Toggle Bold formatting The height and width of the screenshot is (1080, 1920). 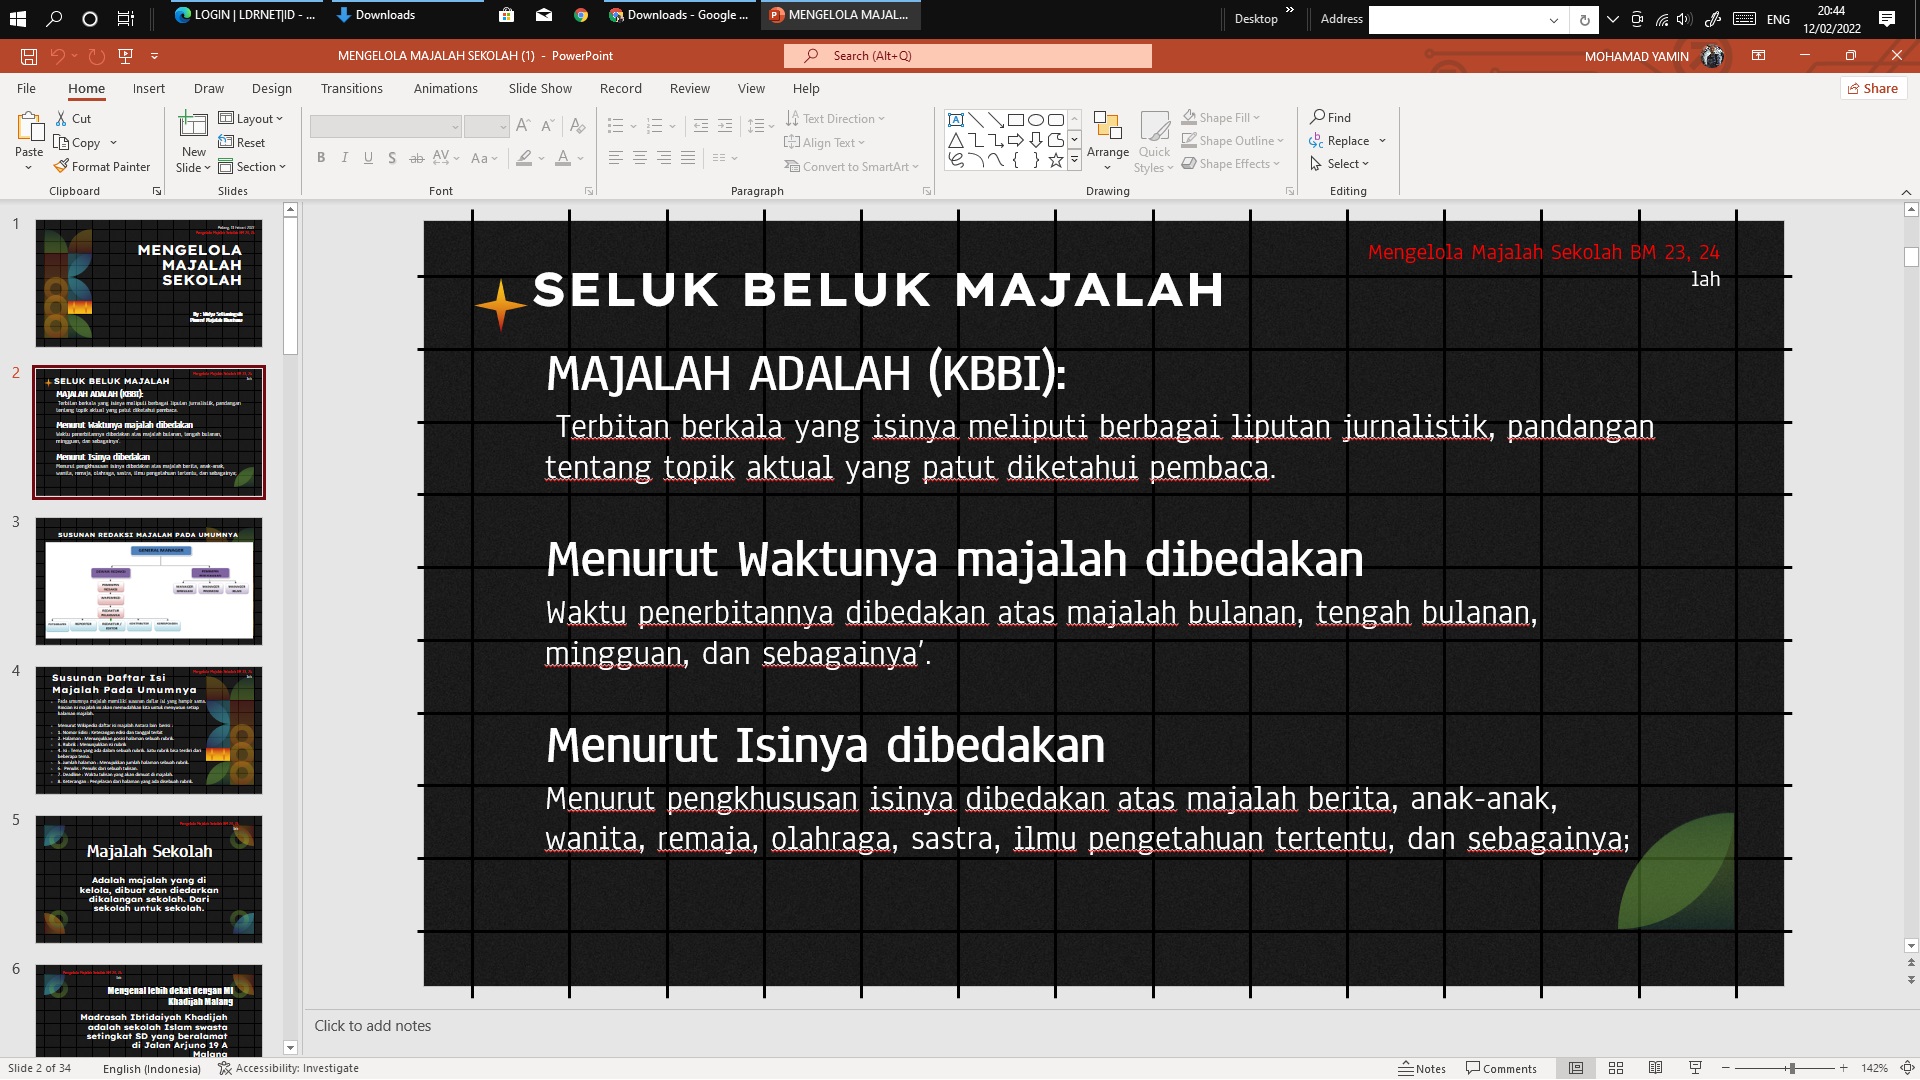tap(321, 158)
